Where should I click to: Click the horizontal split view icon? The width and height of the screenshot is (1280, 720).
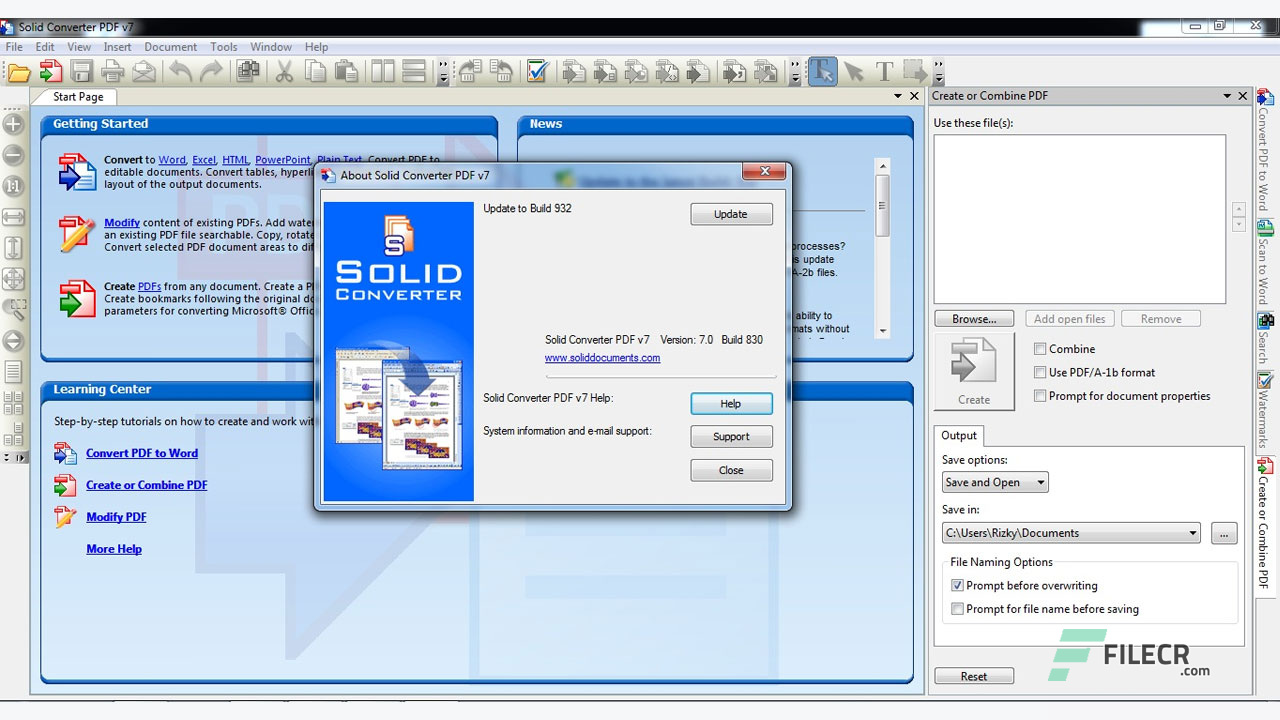coord(414,72)
